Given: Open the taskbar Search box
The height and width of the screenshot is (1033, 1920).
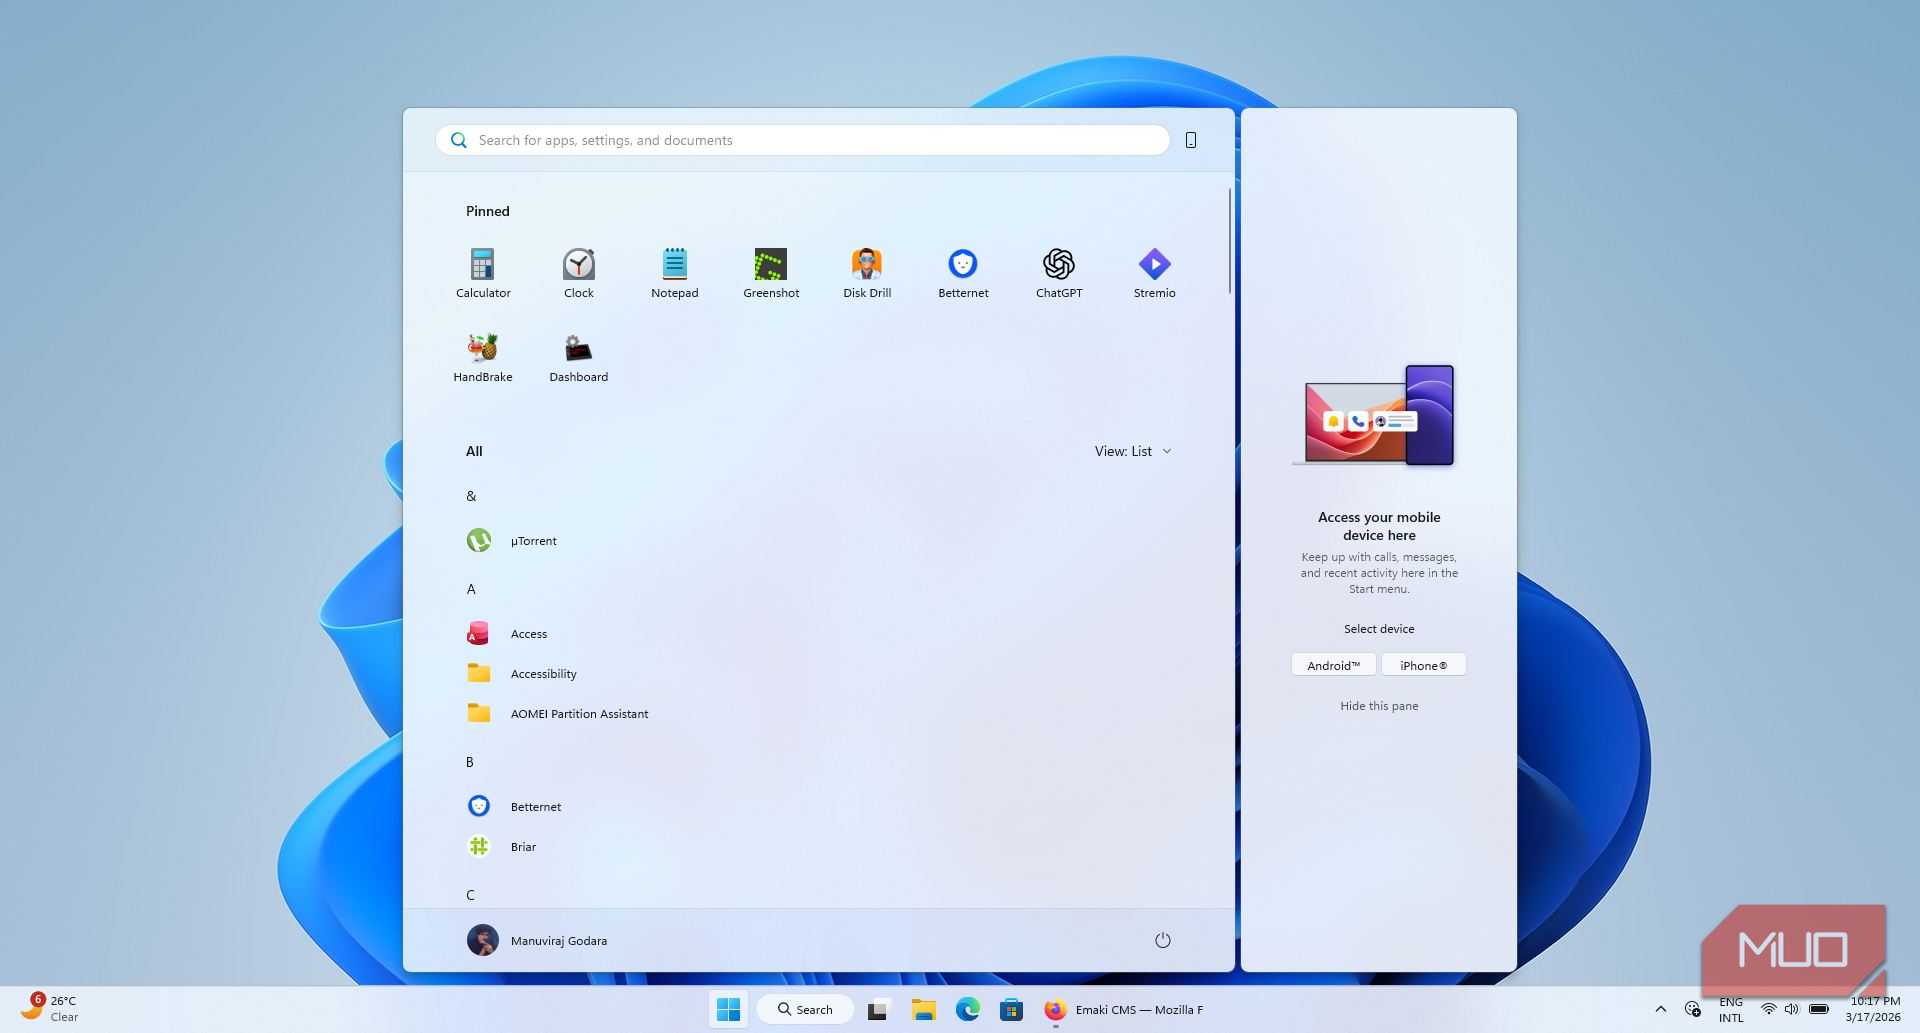Looking at the screenshot, I should [805, 1010].
